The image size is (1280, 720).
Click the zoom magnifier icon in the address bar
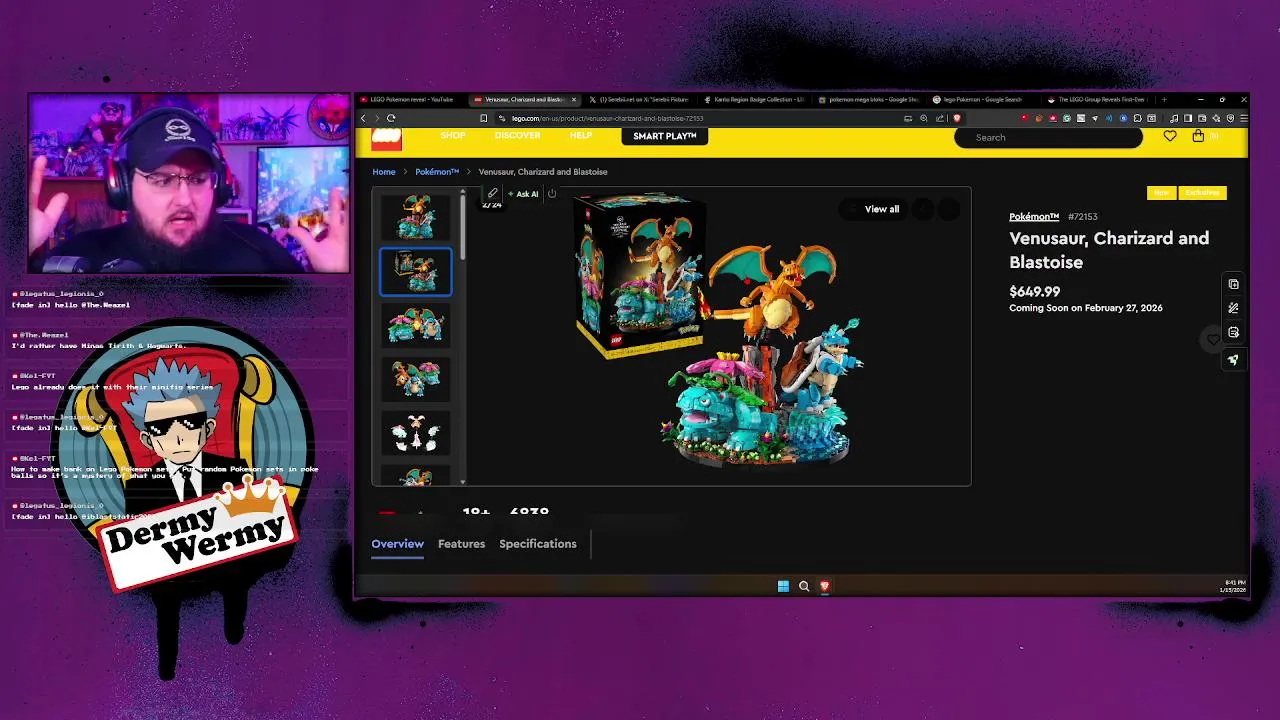[x=924, y=118]
